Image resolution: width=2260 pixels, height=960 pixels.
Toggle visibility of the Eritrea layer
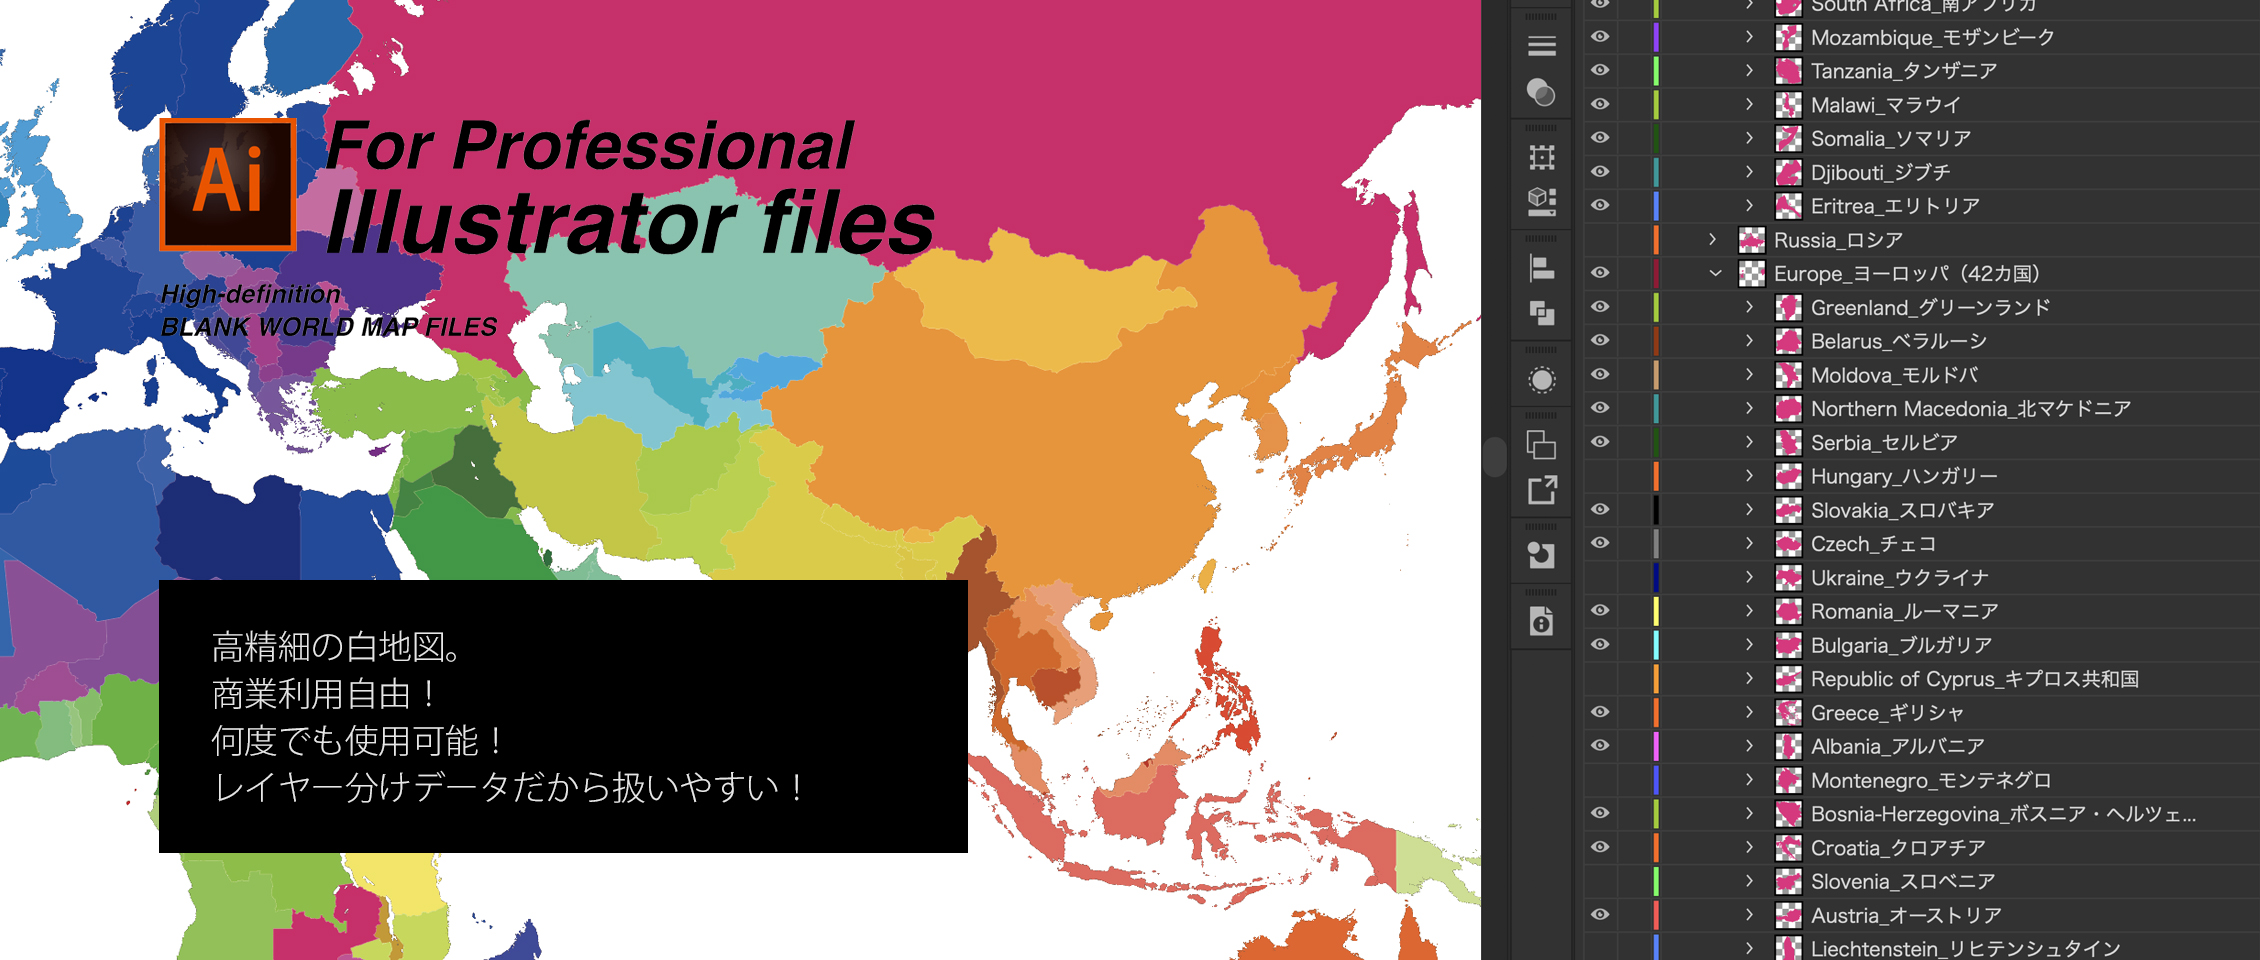coord(1600,205)
